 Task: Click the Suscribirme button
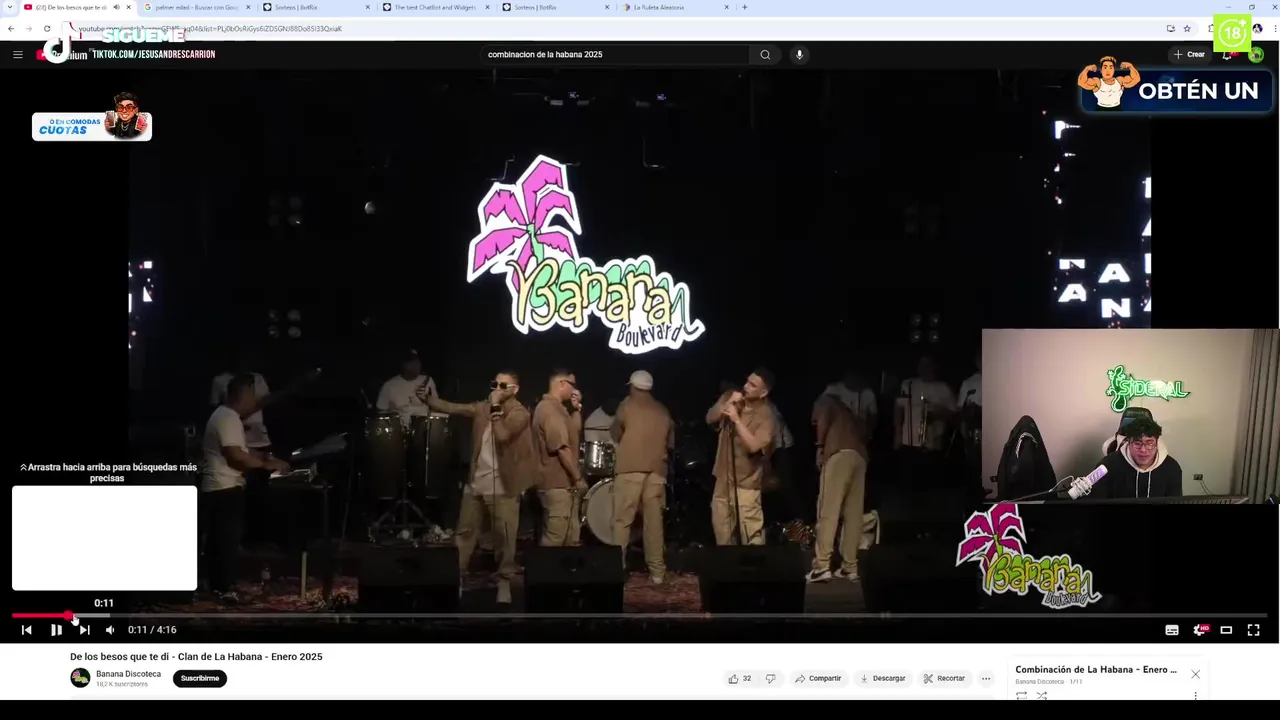pos(199,678)
